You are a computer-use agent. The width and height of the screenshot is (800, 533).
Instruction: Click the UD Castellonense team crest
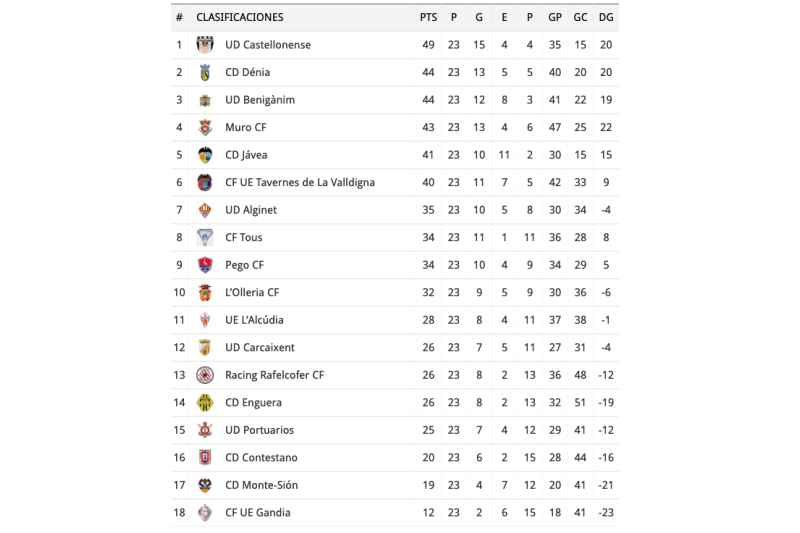tap(205, 45)
